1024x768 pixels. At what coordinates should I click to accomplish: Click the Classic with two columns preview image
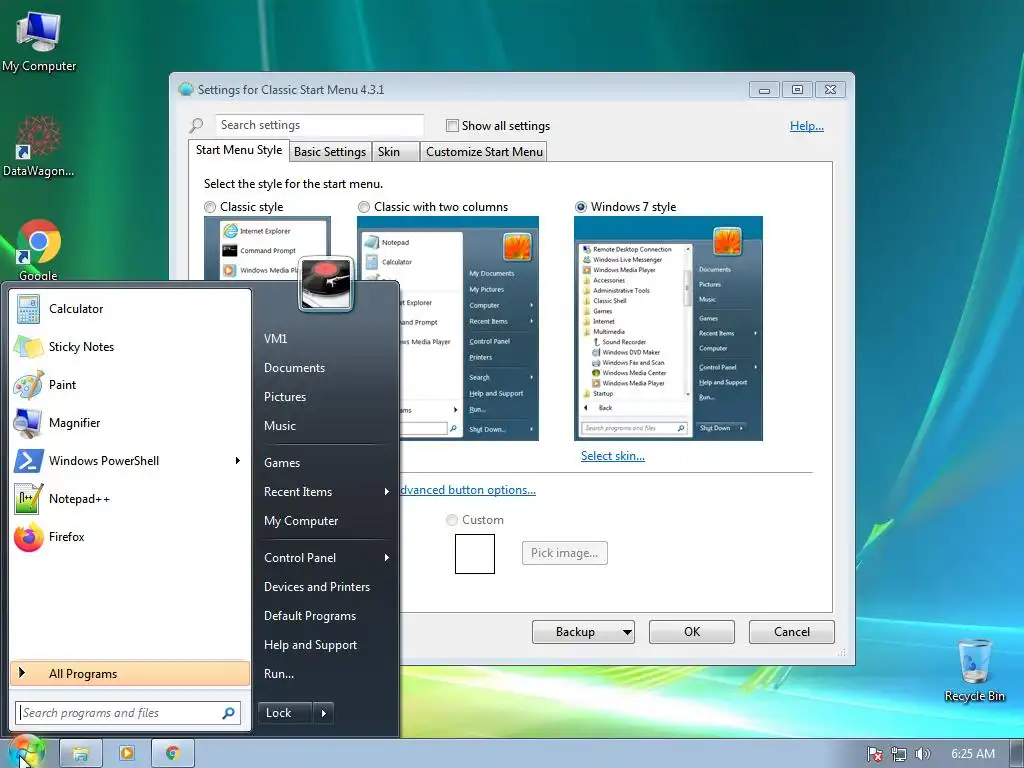click(448, 328)
